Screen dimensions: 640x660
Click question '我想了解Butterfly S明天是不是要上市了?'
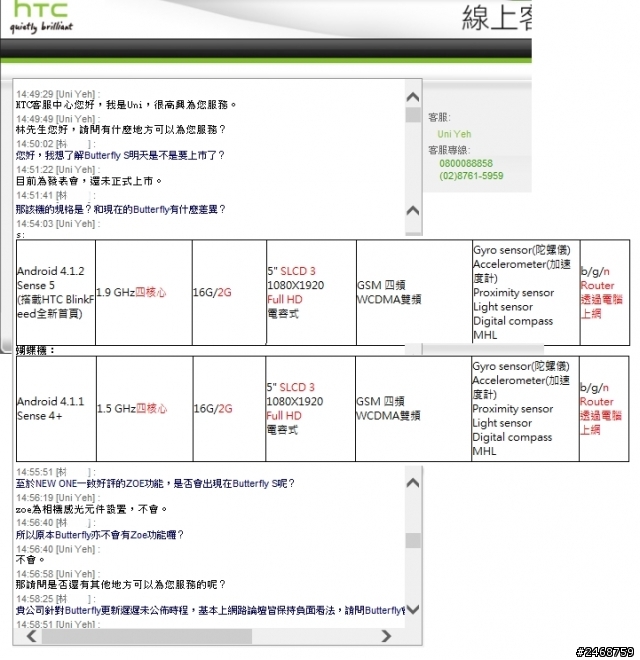point(120,155)
